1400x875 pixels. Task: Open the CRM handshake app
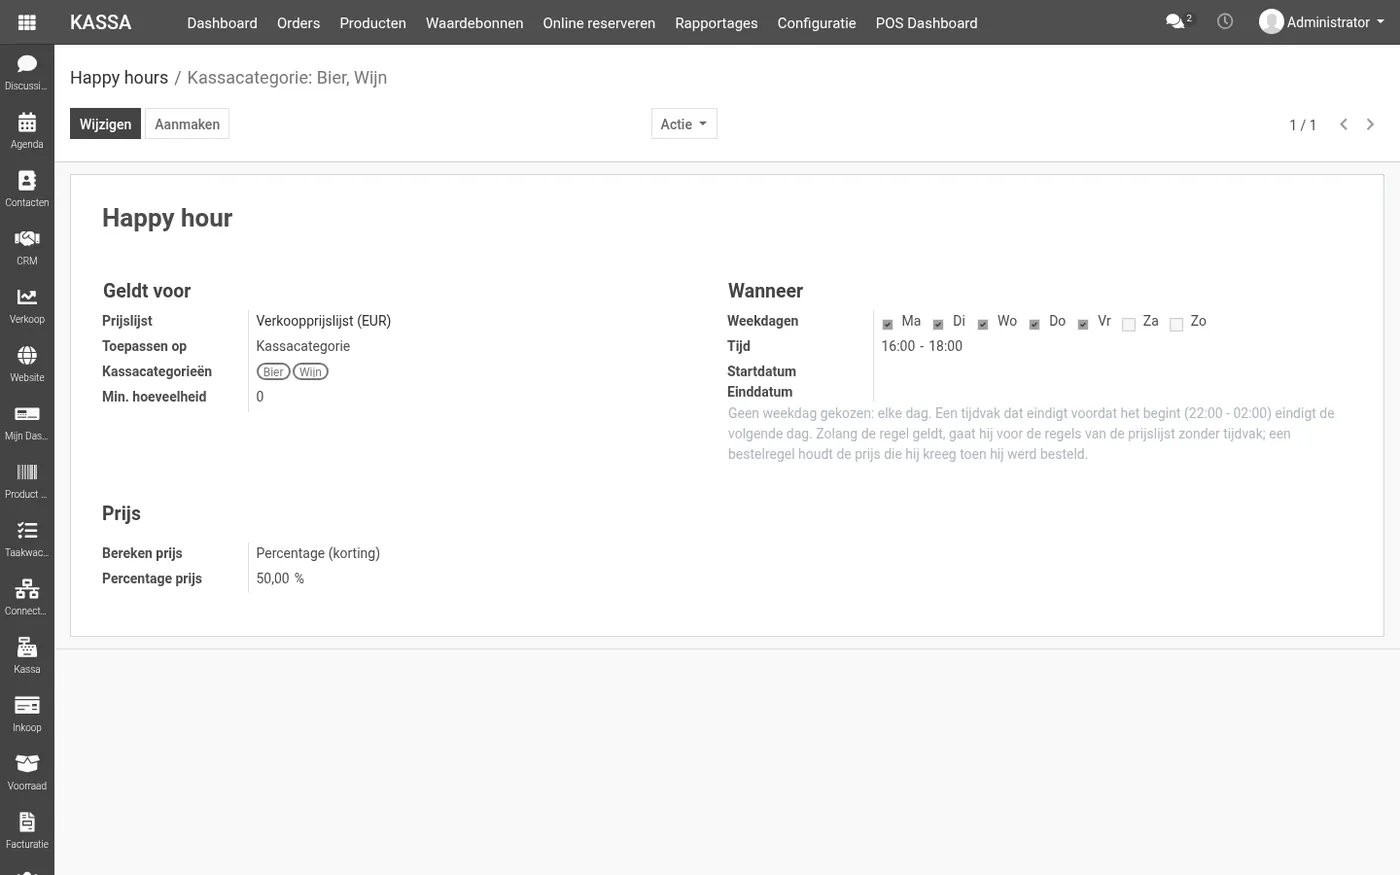(27, 247)
